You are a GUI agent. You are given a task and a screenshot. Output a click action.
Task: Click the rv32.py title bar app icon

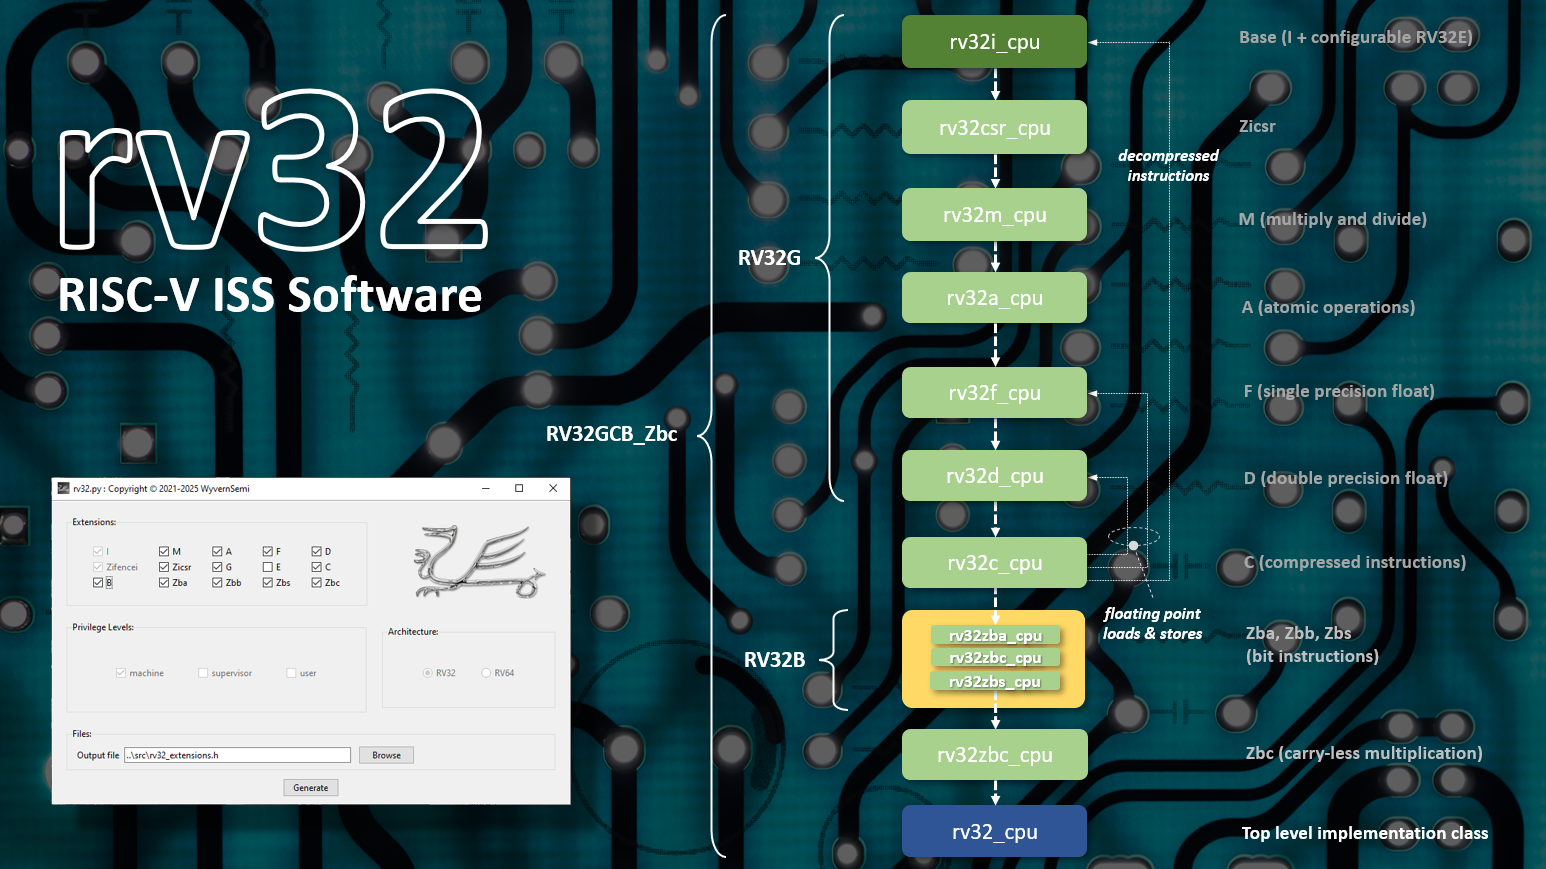tap(64, 489)
